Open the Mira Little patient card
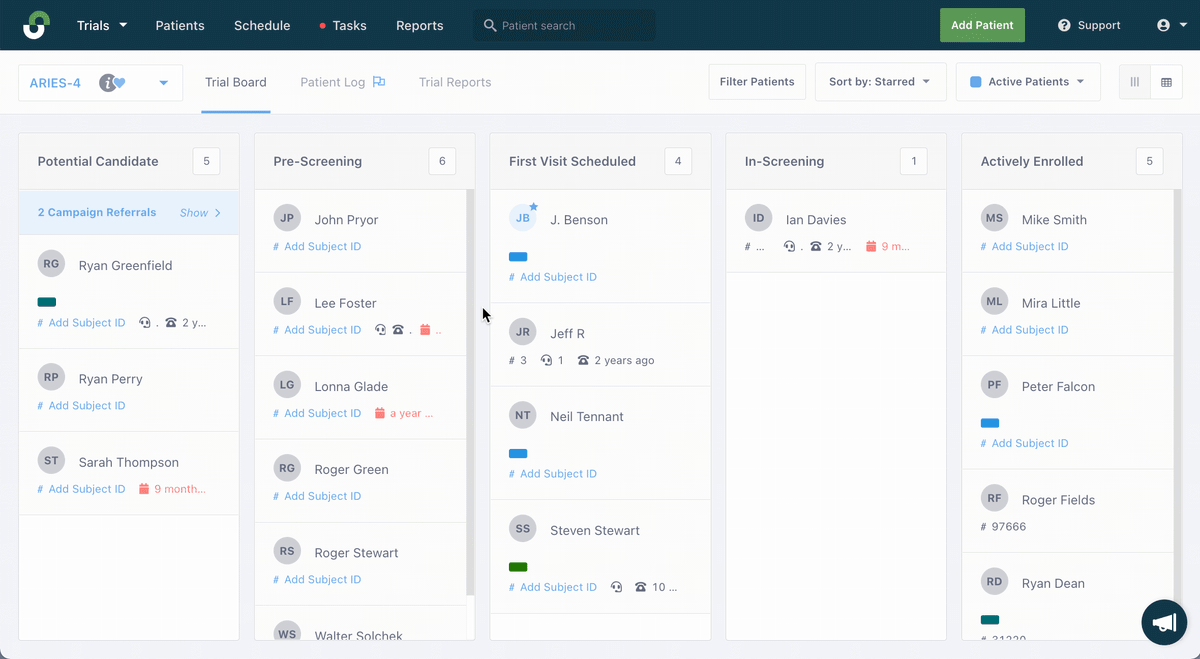The image size is (1200, 659). 1067,314
